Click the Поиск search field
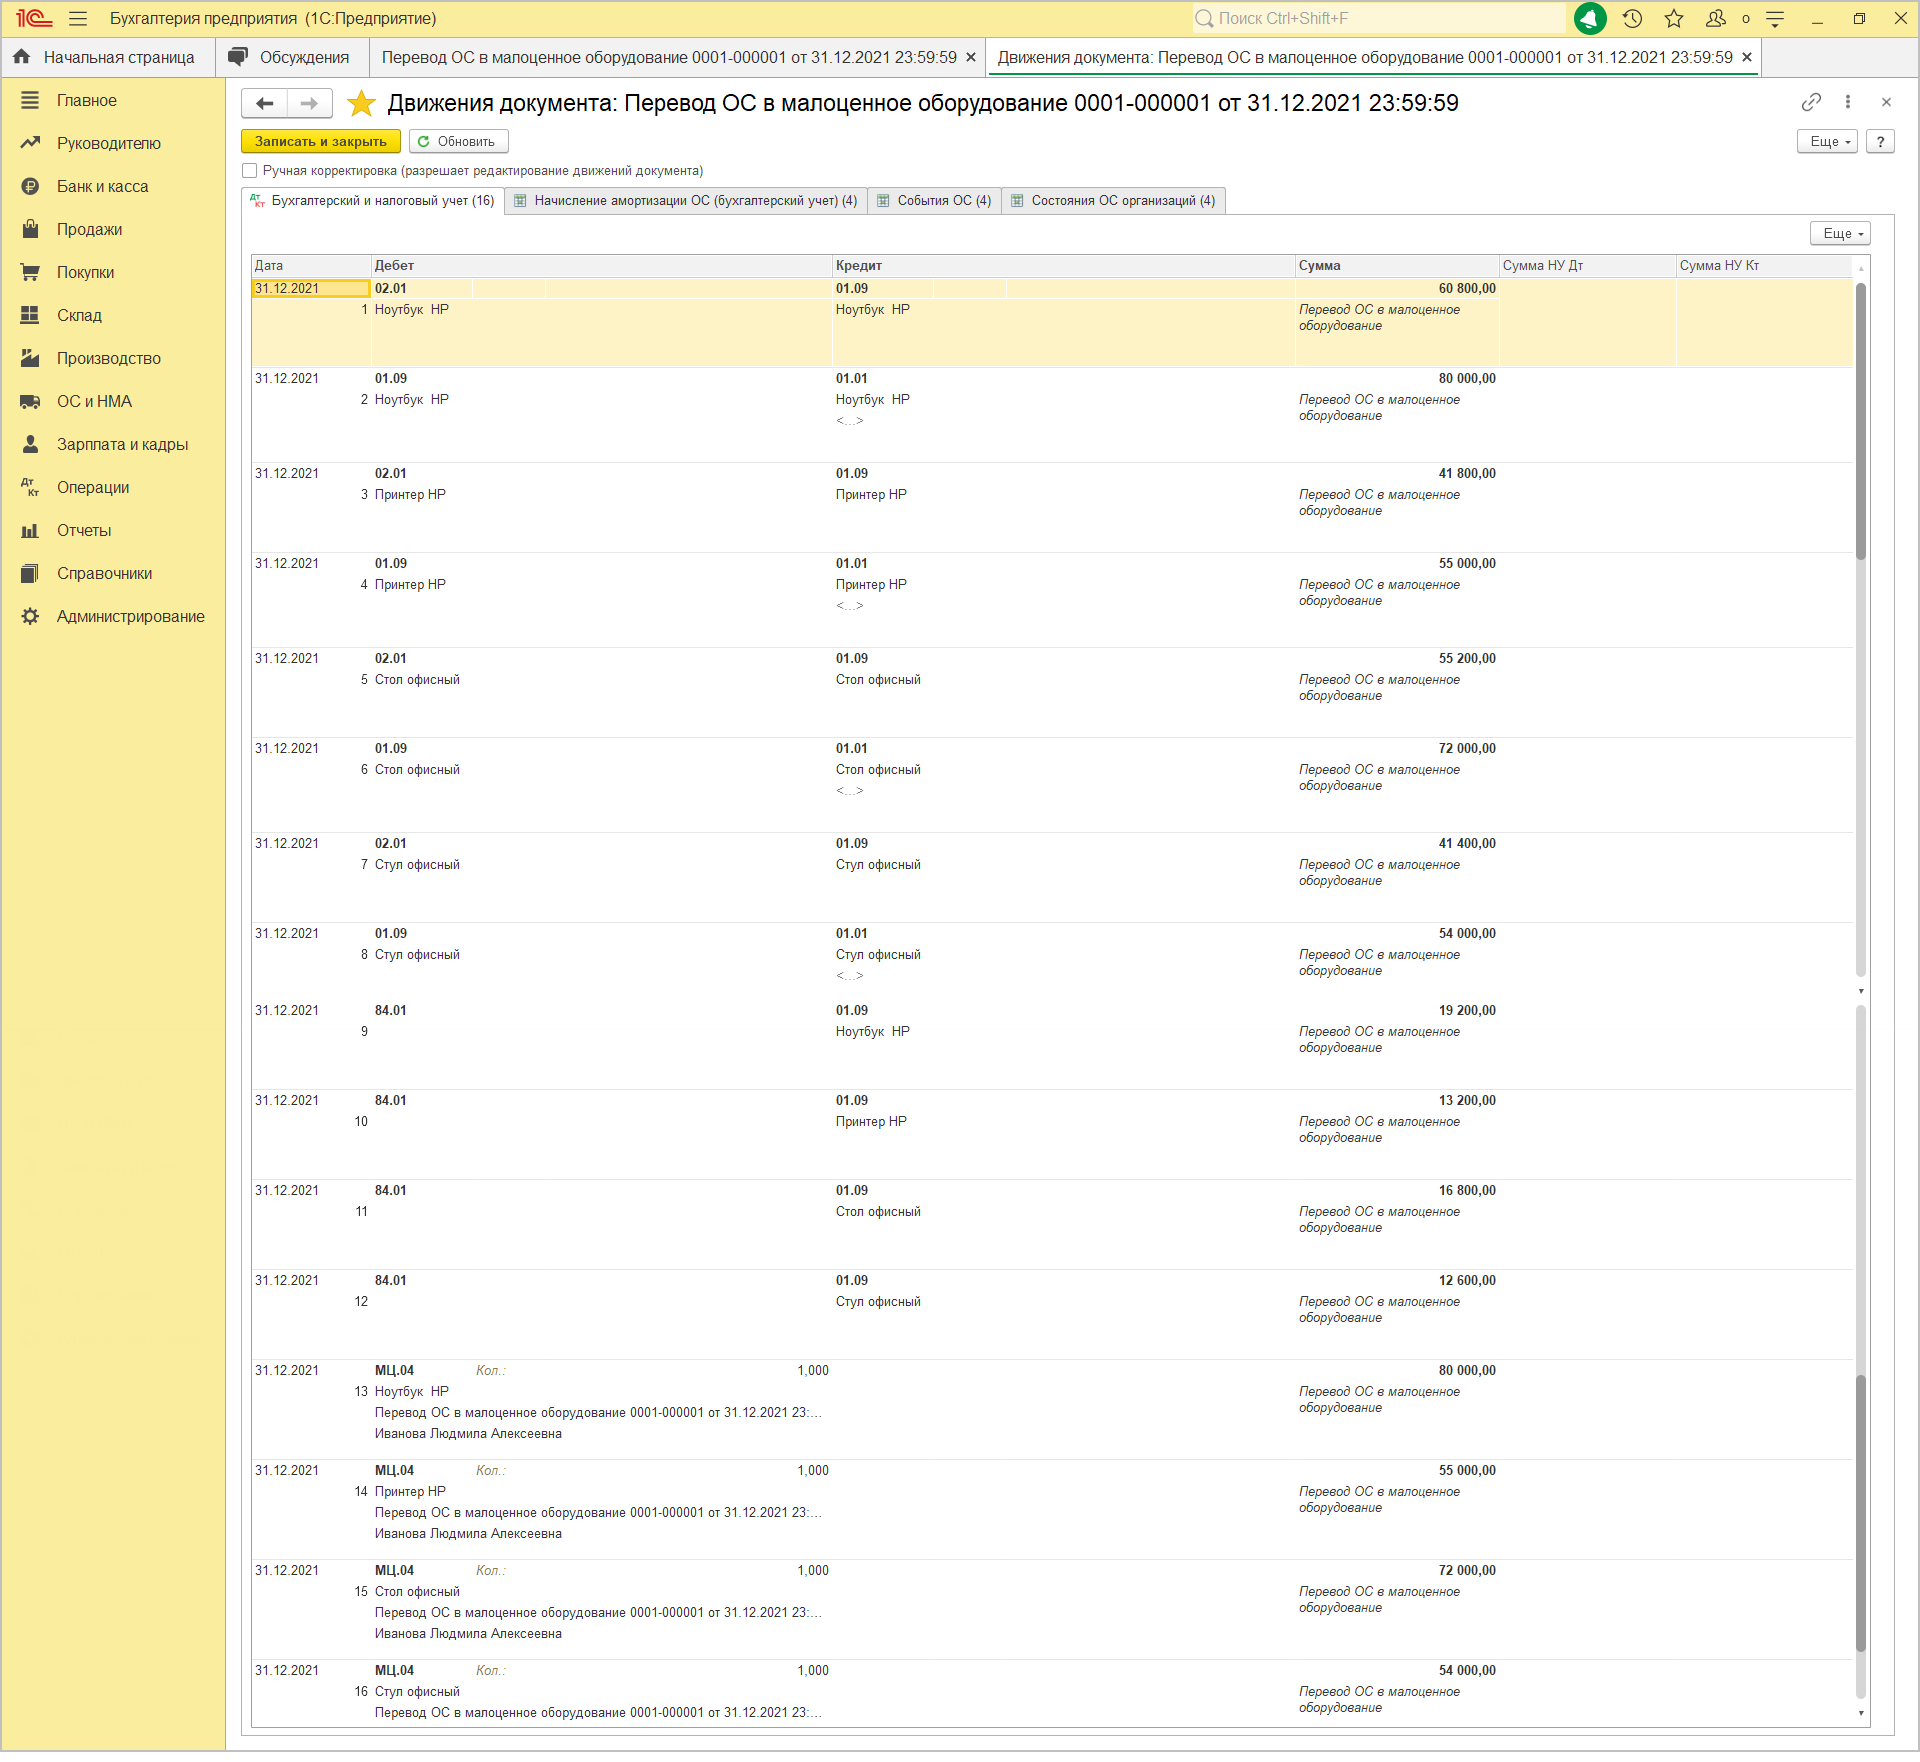Image resolution: width=1920 pixels, height=1762 pixels. click(x=1380, y=18)
